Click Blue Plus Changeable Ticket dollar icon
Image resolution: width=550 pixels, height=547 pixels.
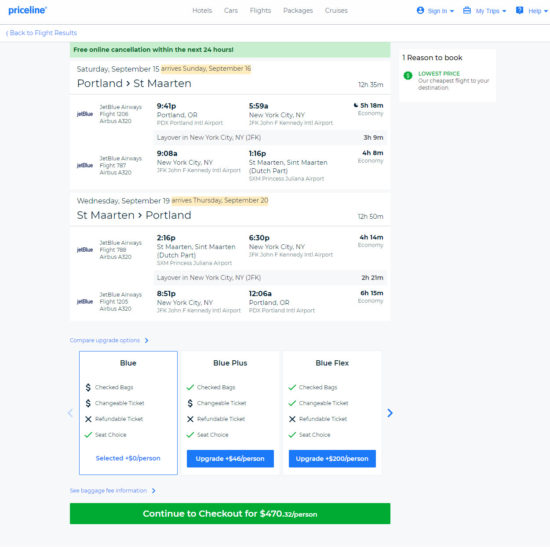tap(190, 403)
